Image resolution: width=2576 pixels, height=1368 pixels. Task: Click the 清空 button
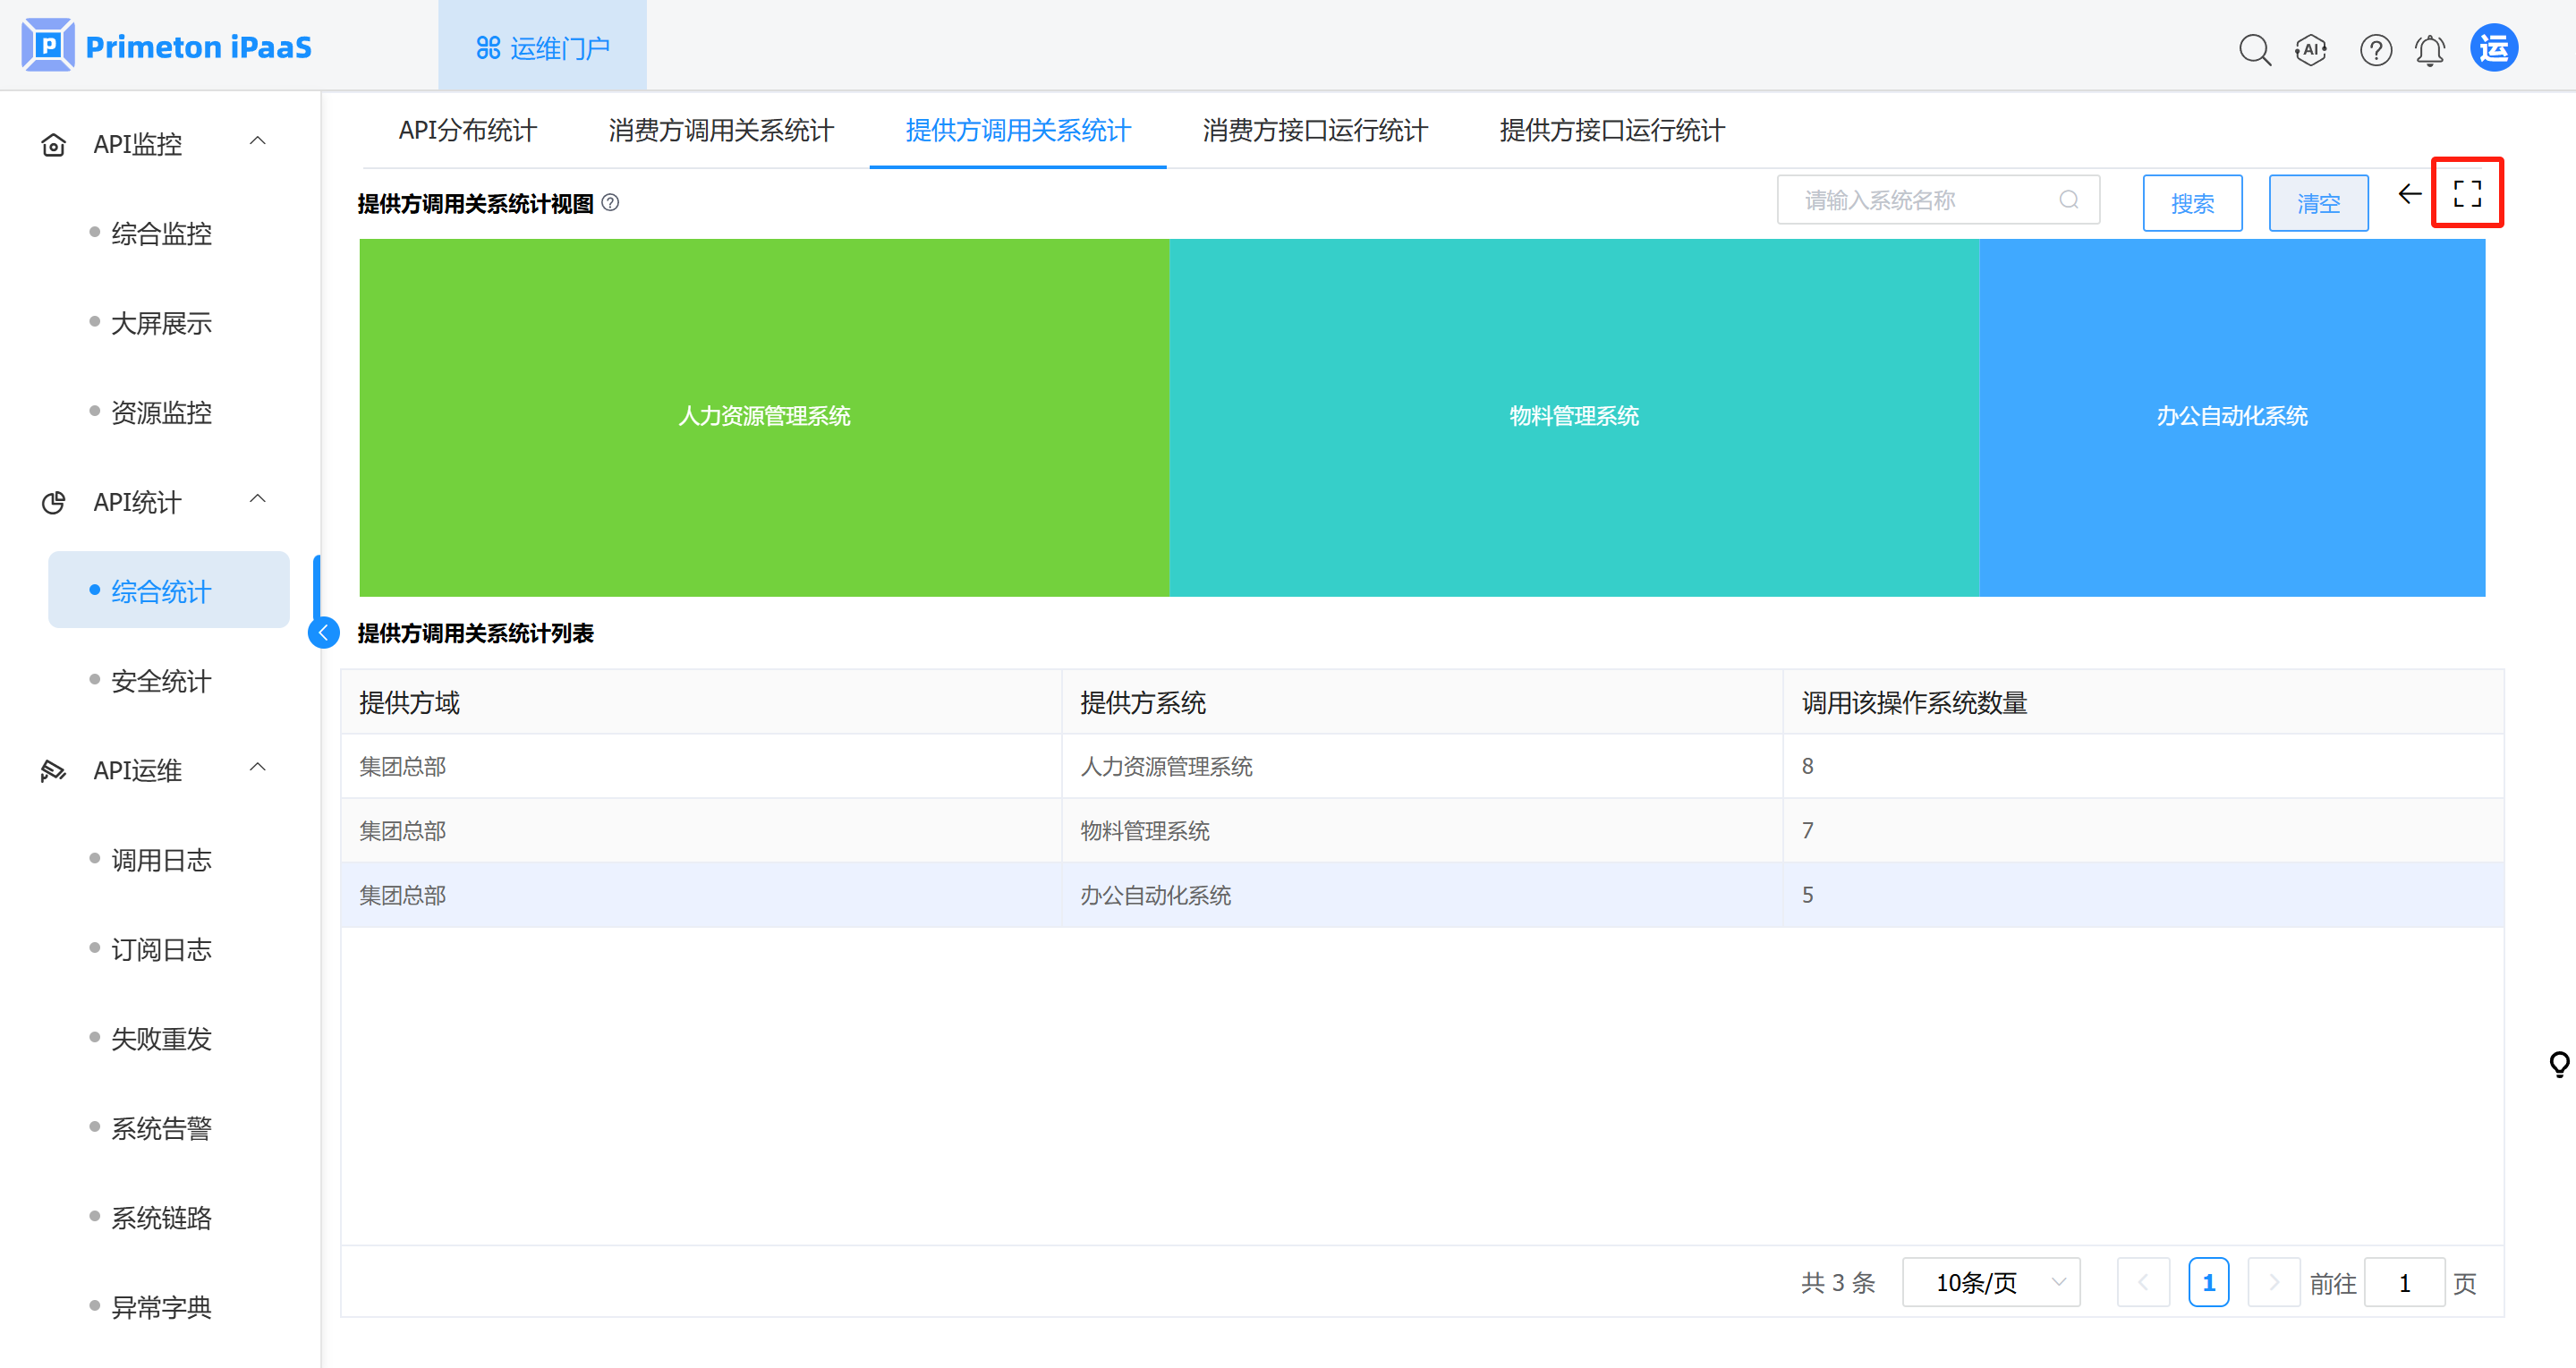tap(2317, 203)
